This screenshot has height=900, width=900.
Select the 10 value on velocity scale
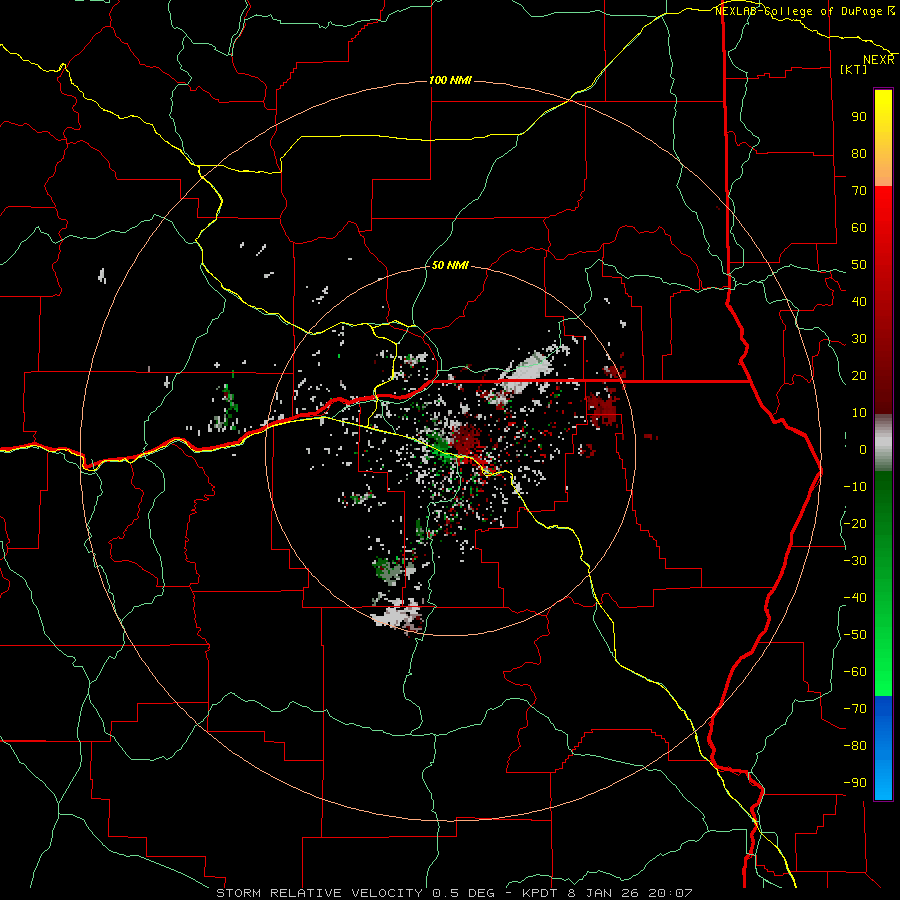pyautogui.click(x=859, y=413)
